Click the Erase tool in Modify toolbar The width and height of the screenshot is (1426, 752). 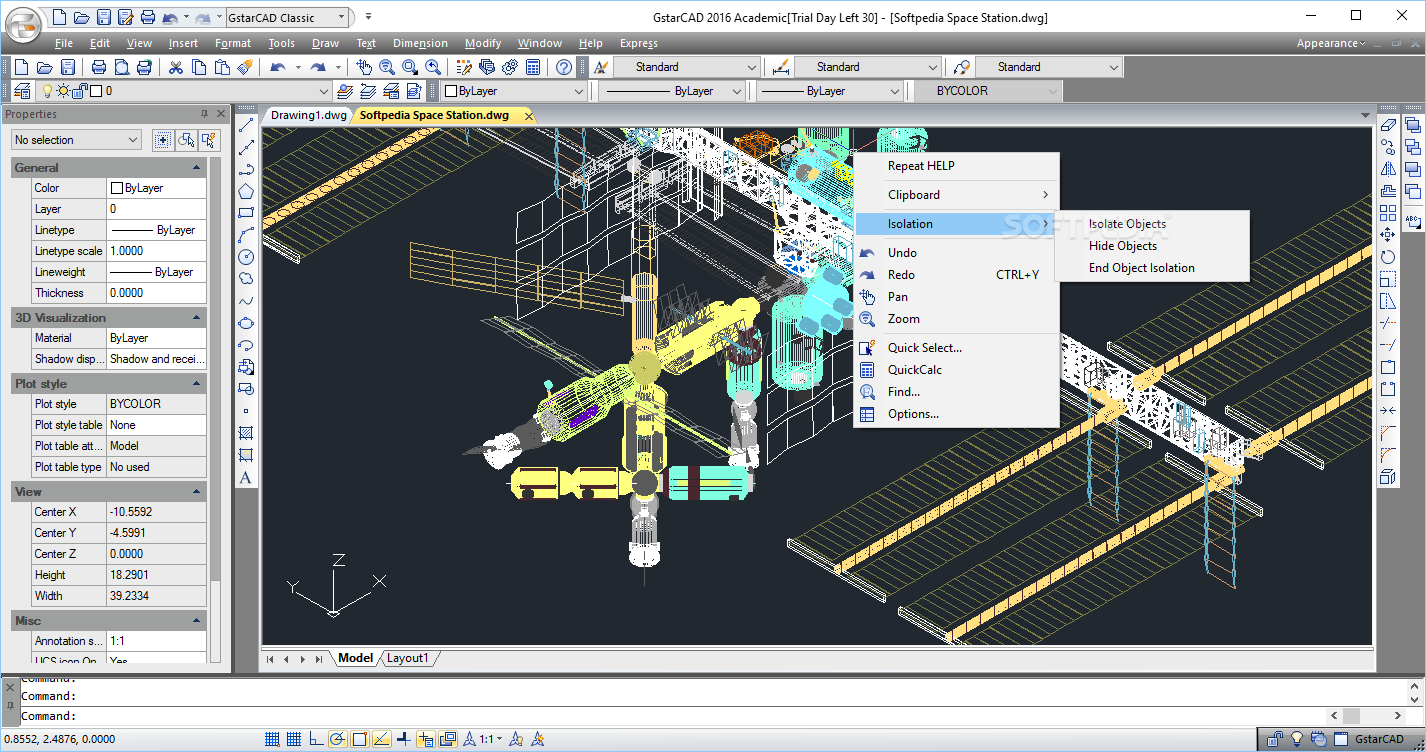[1387, 125]
